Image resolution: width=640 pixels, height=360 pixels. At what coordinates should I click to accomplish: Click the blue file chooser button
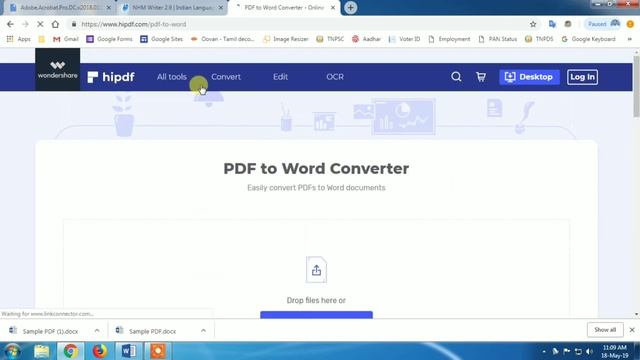tap(316, 315)
